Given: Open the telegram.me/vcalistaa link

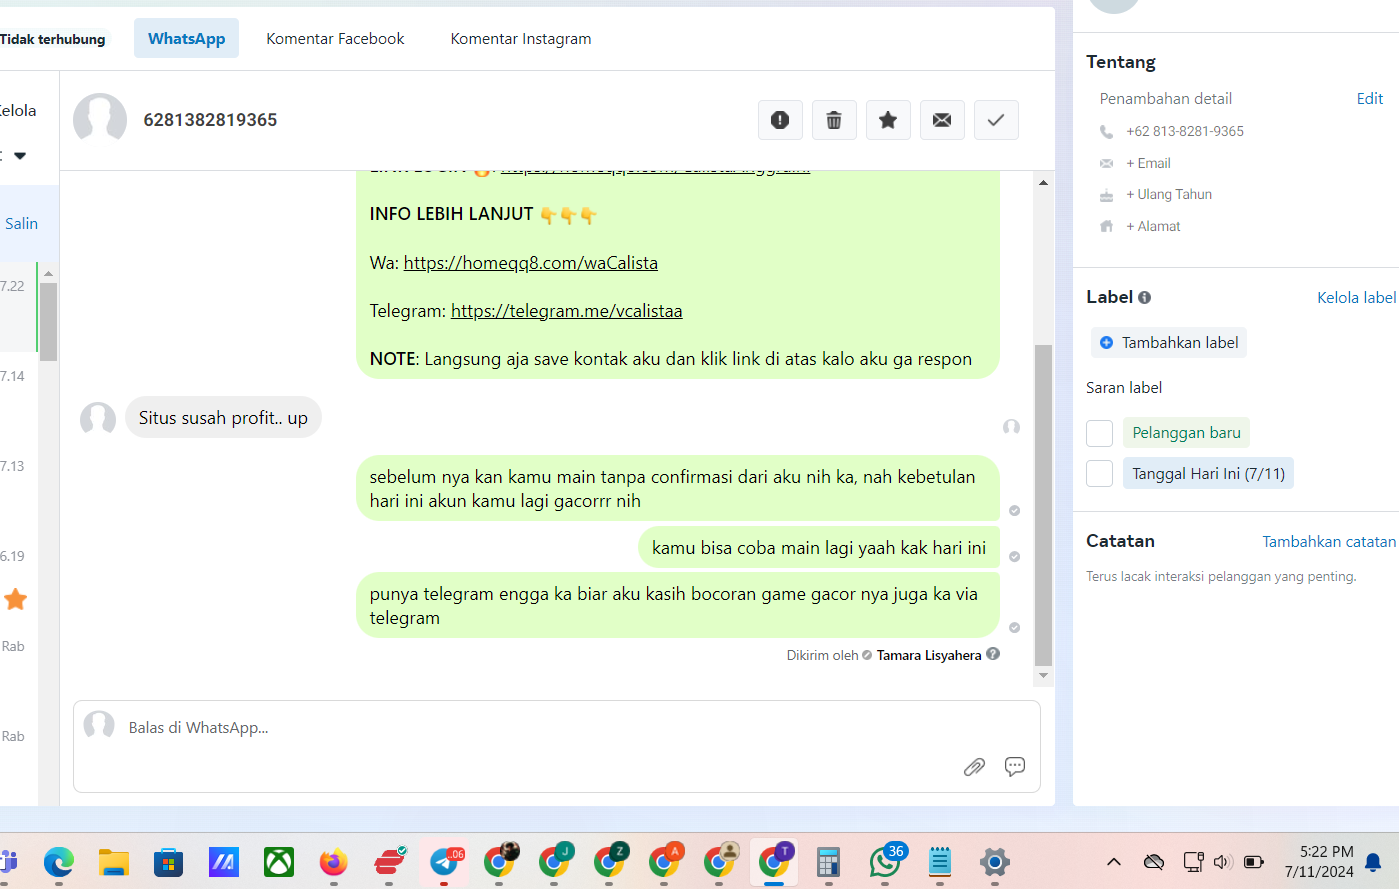Looking at the screenshot, I should [567, 311].
